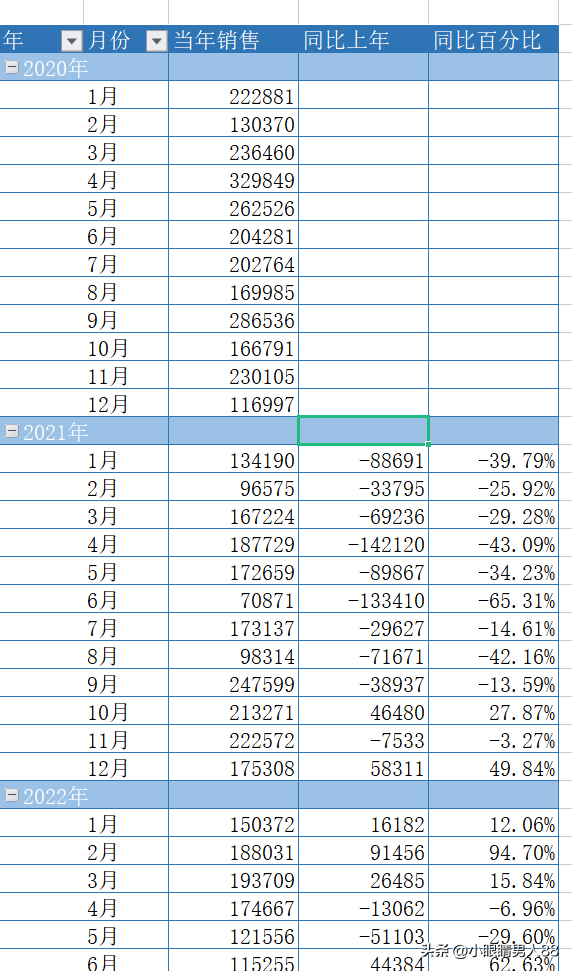572x971 pixels.
Task: Select cell with value 230105
Action: (x=233, y=376)
